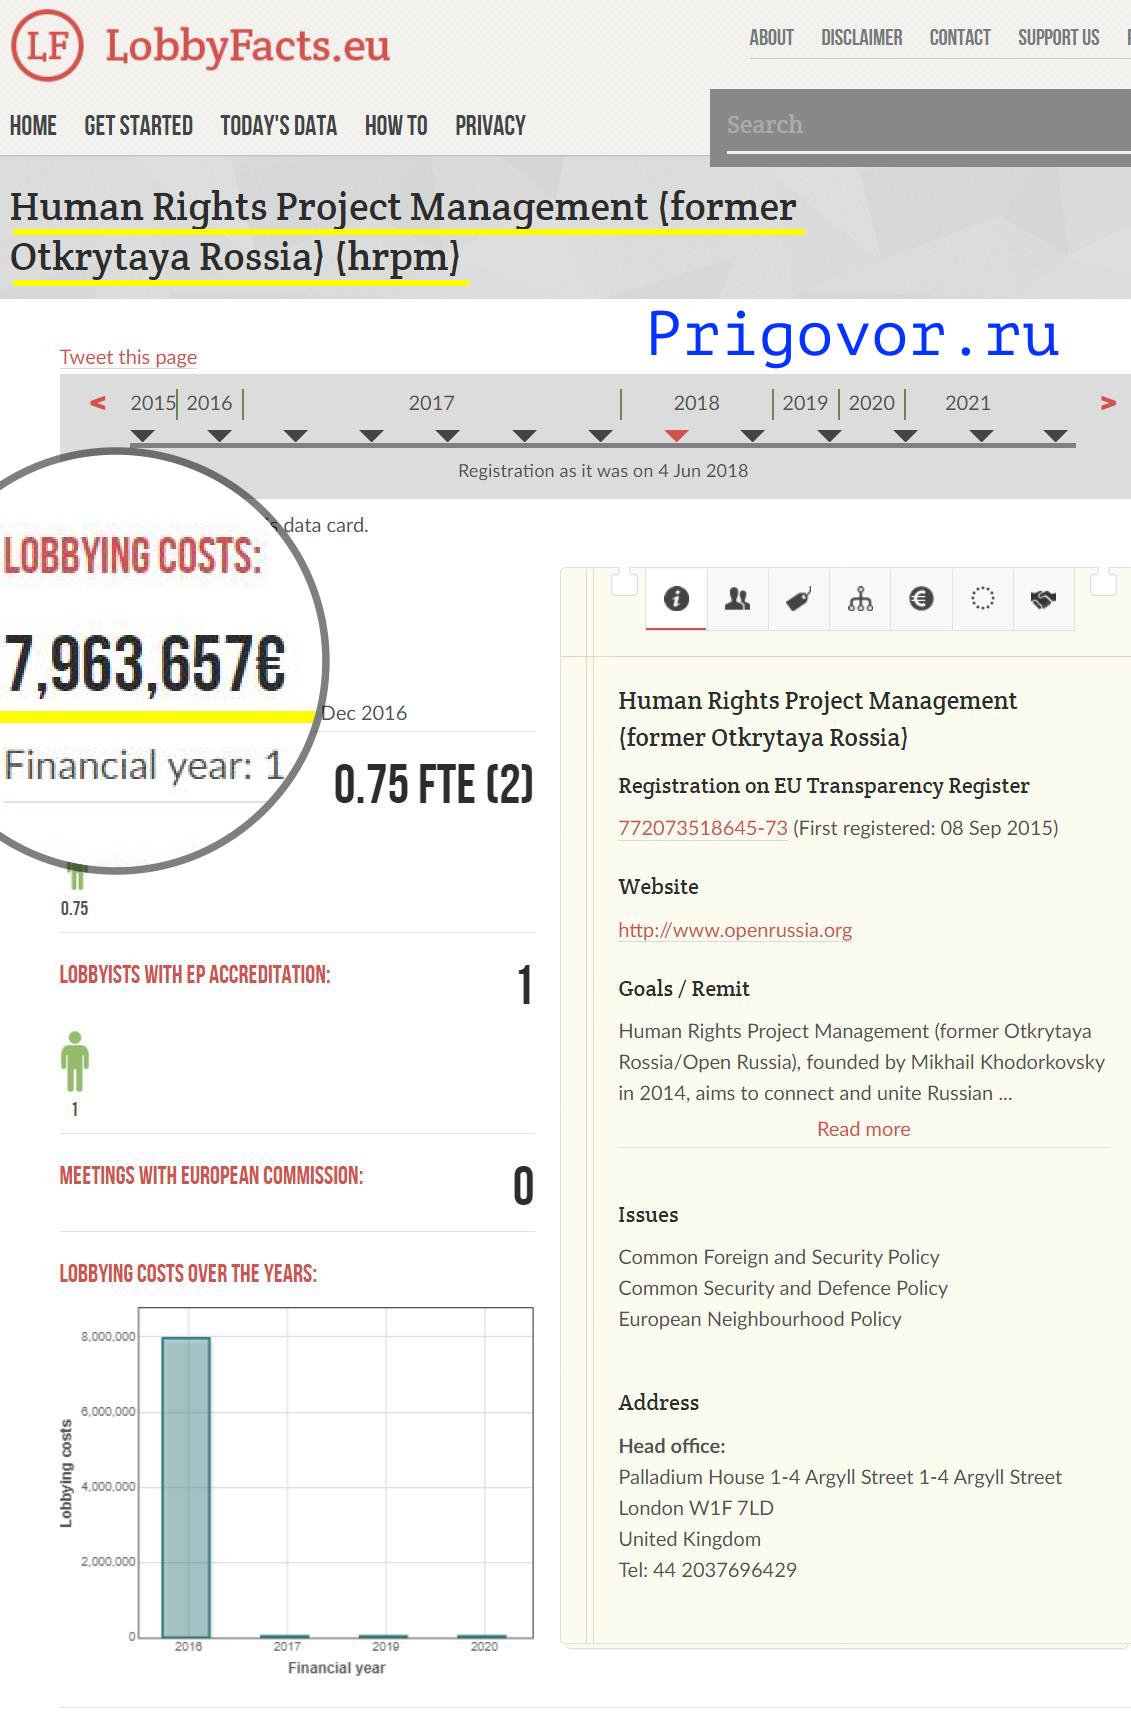Image resolution: width=1131 pixels, height=1712 pixels.
Task: Open the ABOUT link in the top bar
Action: click(x=771, y=38)
